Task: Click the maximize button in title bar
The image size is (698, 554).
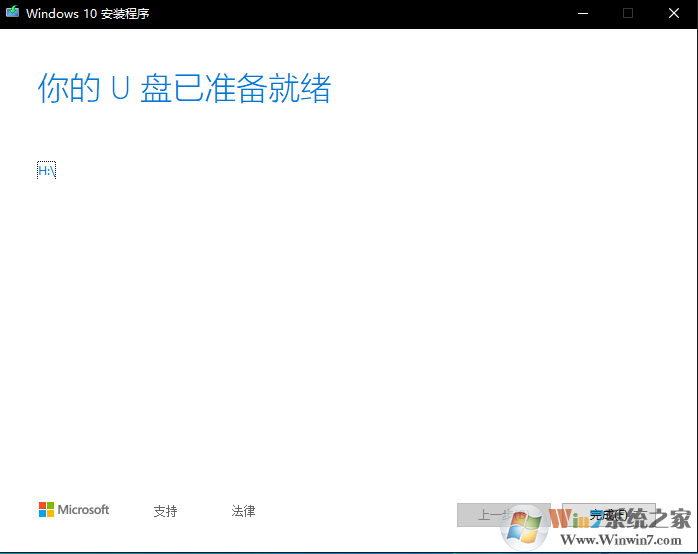Action: click(x=628, y=14)
